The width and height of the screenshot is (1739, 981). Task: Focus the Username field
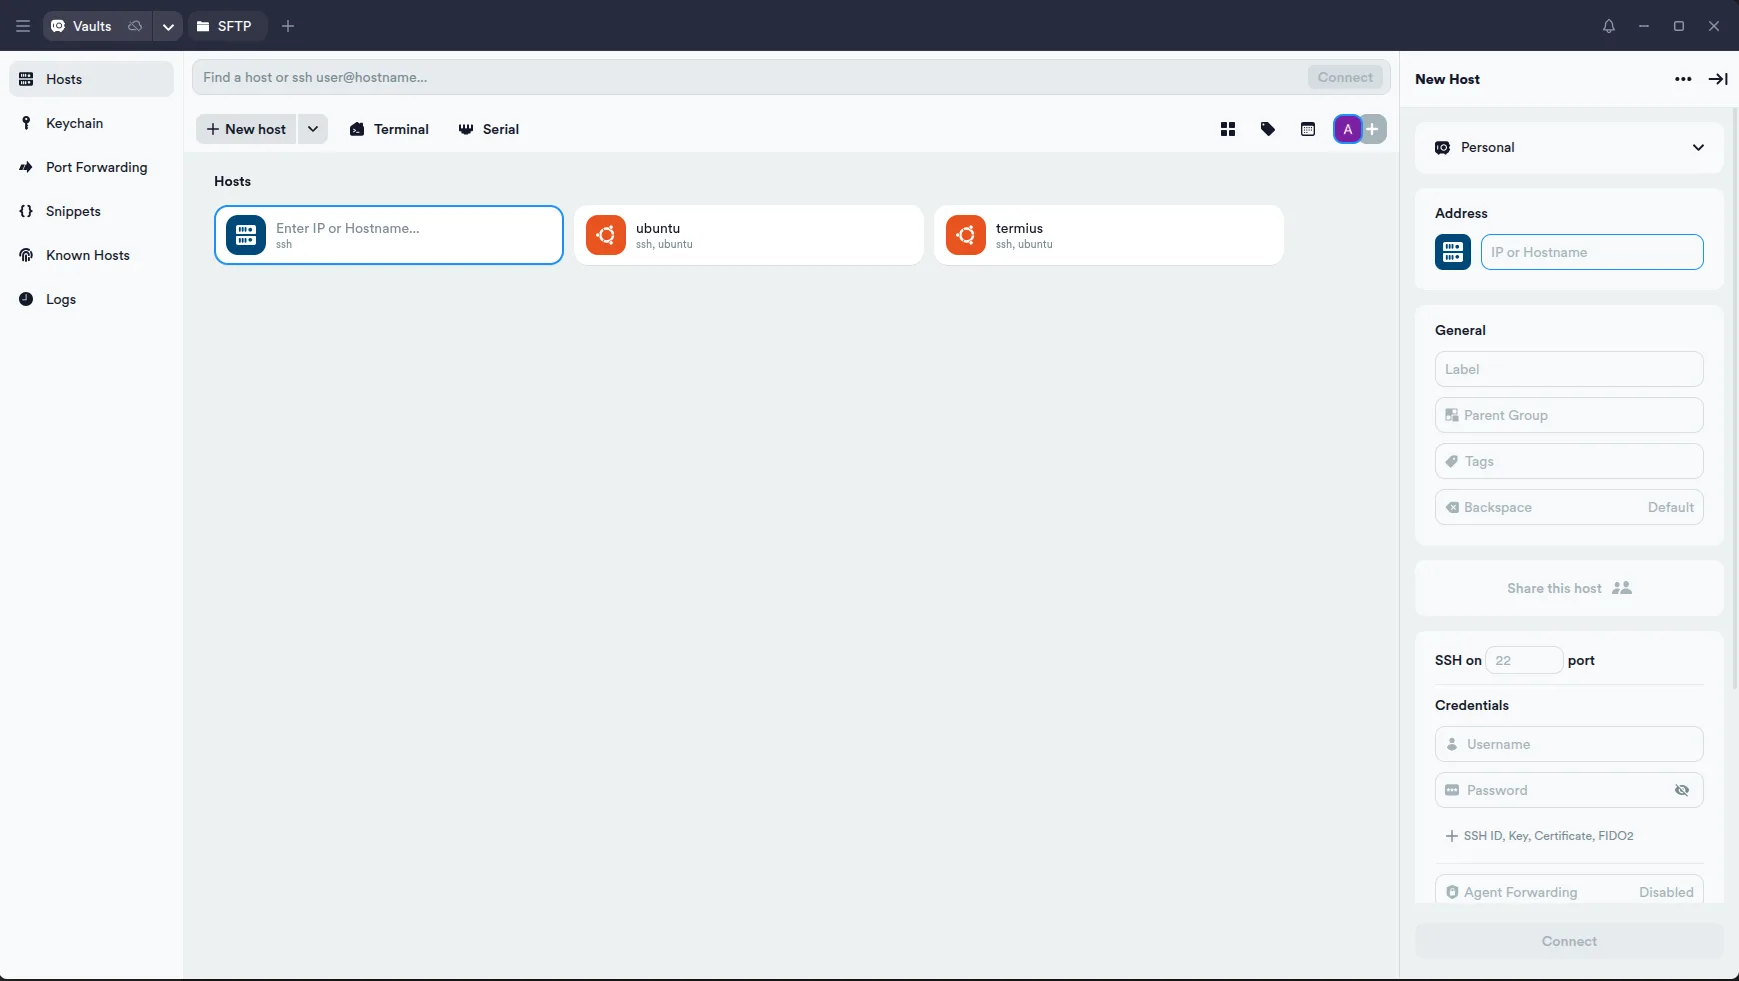point(1569,744)
